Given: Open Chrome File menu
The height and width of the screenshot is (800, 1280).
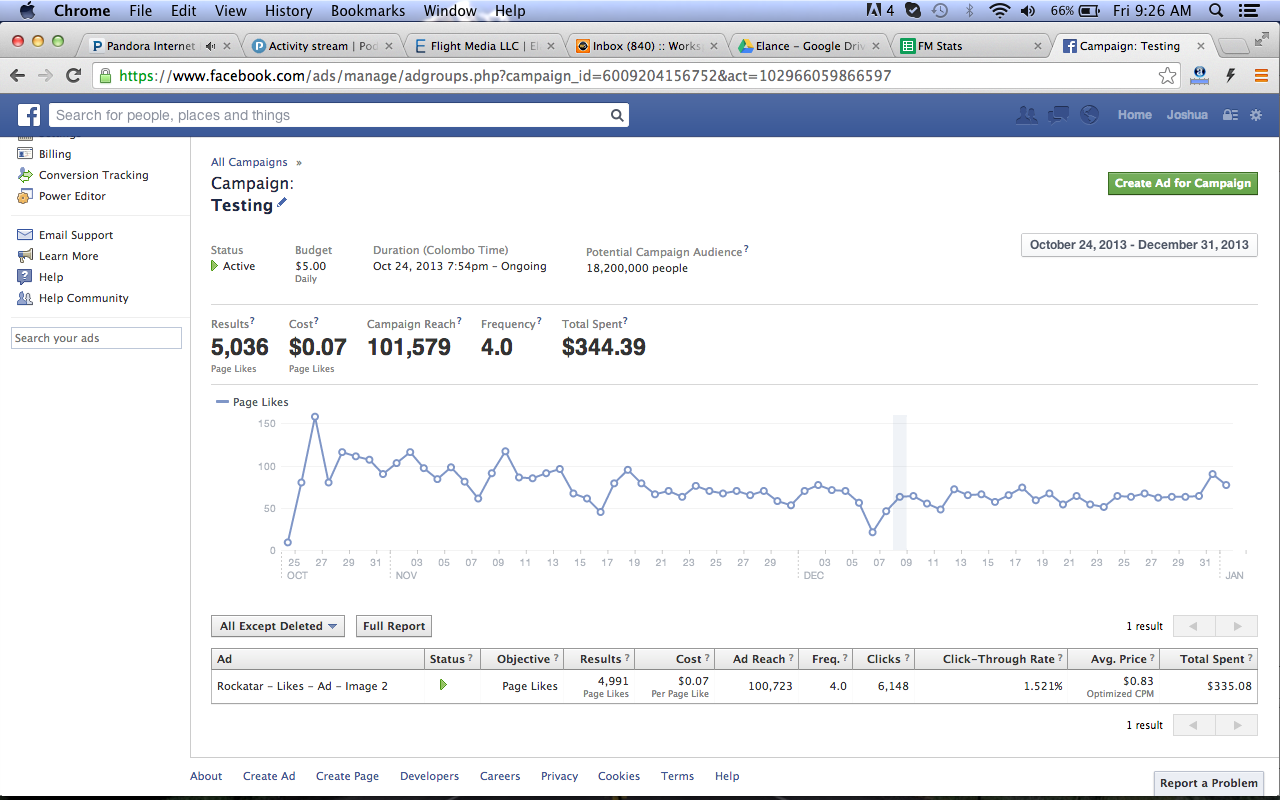Looking at the screenshot, I should click(x=140, y=11).
